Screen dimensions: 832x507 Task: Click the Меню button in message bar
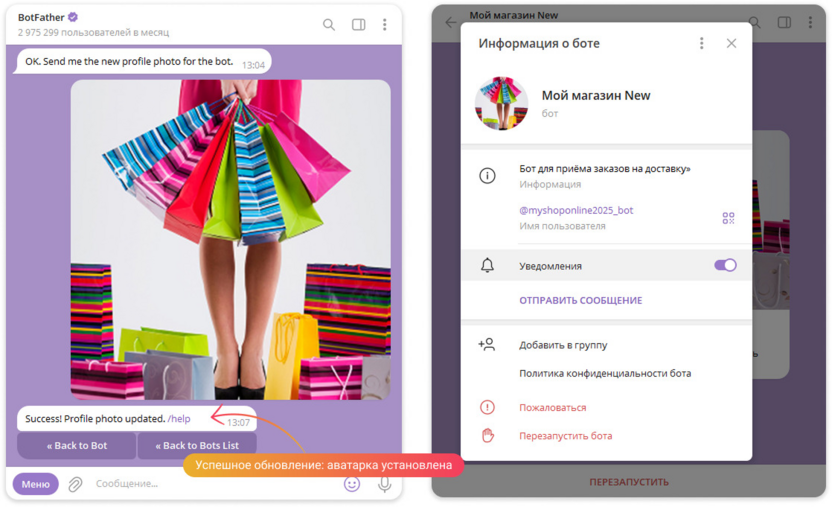tap(36, 484)
